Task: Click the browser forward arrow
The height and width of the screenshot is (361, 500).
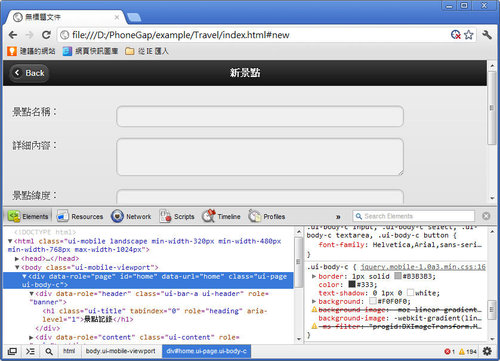Action: point(29,35)
